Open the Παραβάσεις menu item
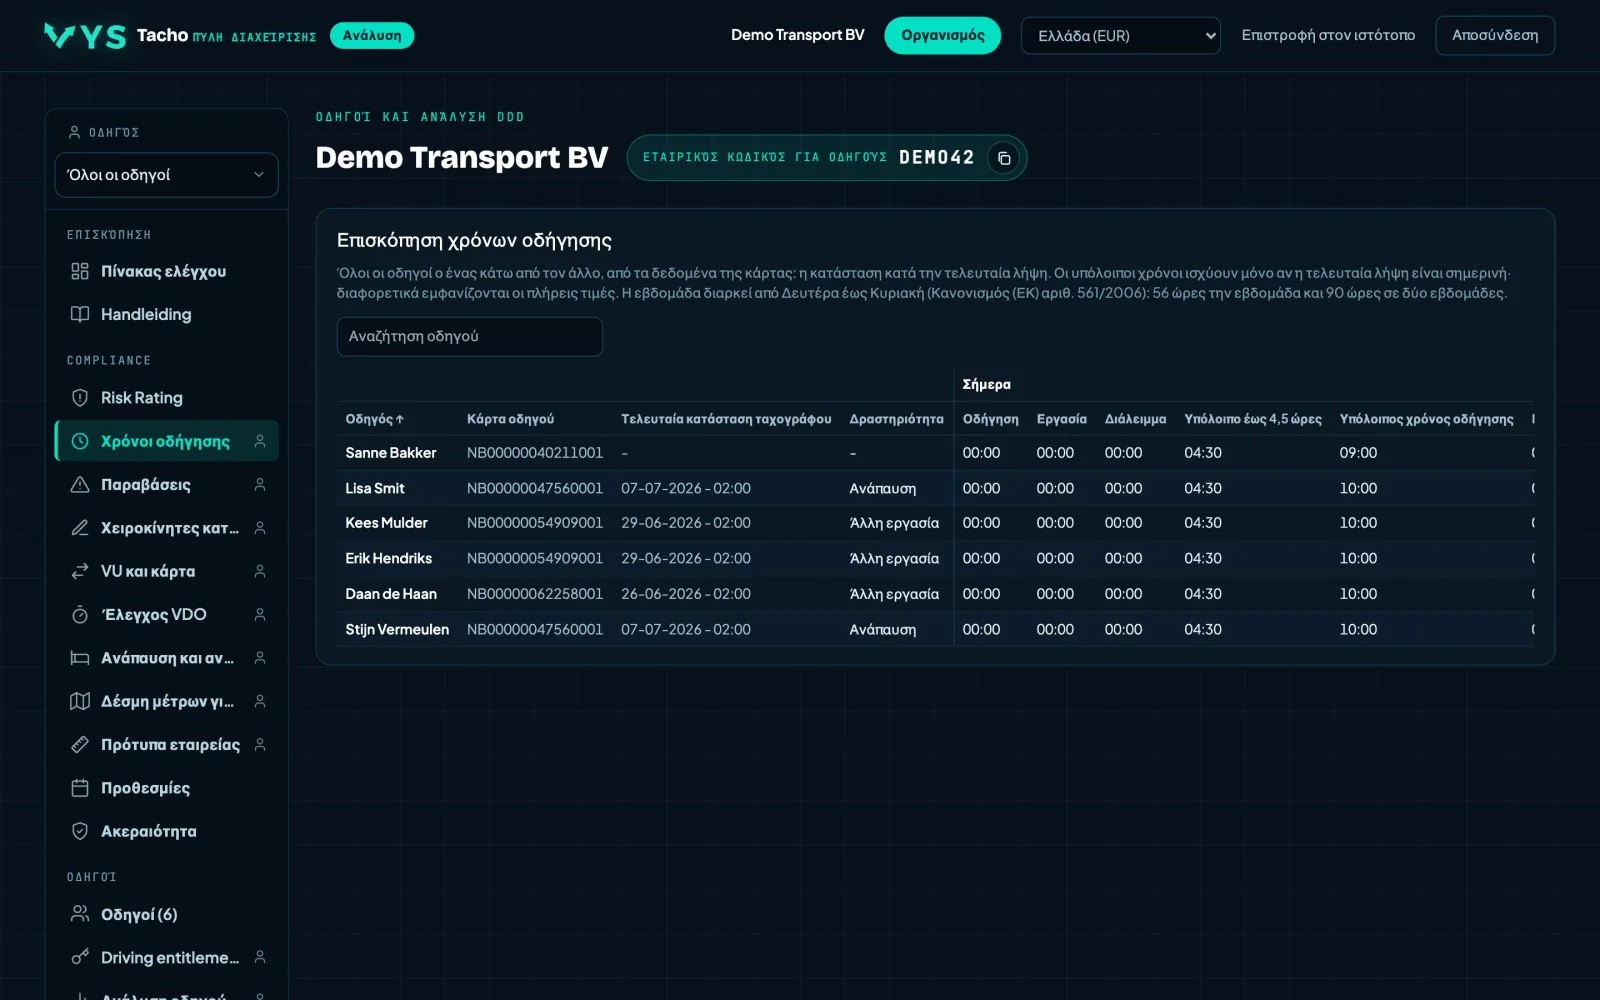1600x1000 pixels. pyautogui.click(x=166, y=485)
